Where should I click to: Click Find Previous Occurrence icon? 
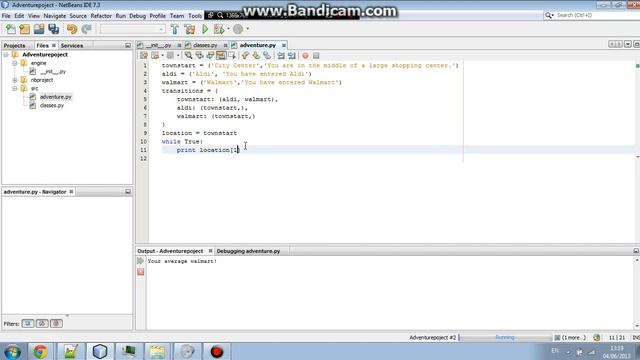pos(199,56)
